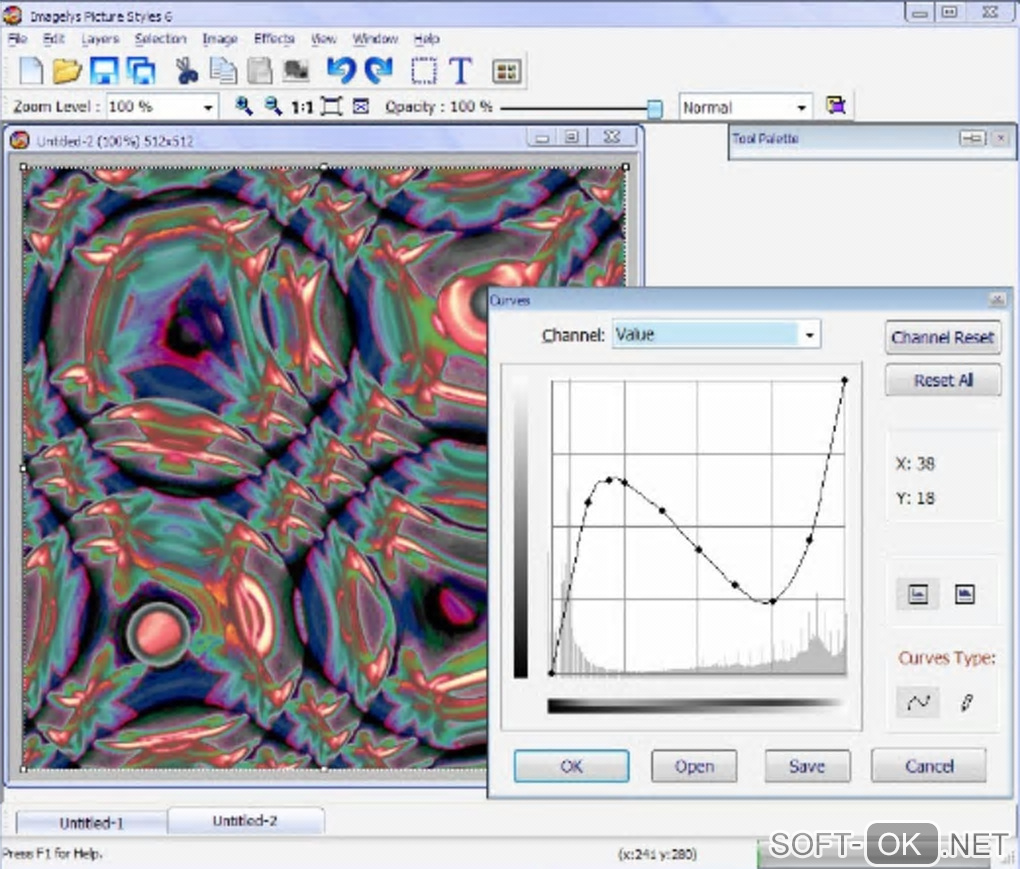The width and height of the screenshot is (1020, 869).
Task: Click the Opacity slider handle
Action: 655,109
